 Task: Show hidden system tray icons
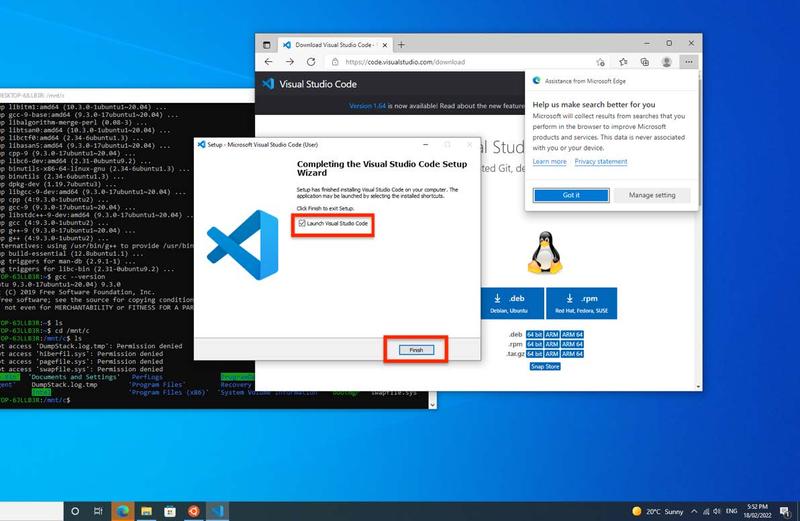(x=694, y=511)
